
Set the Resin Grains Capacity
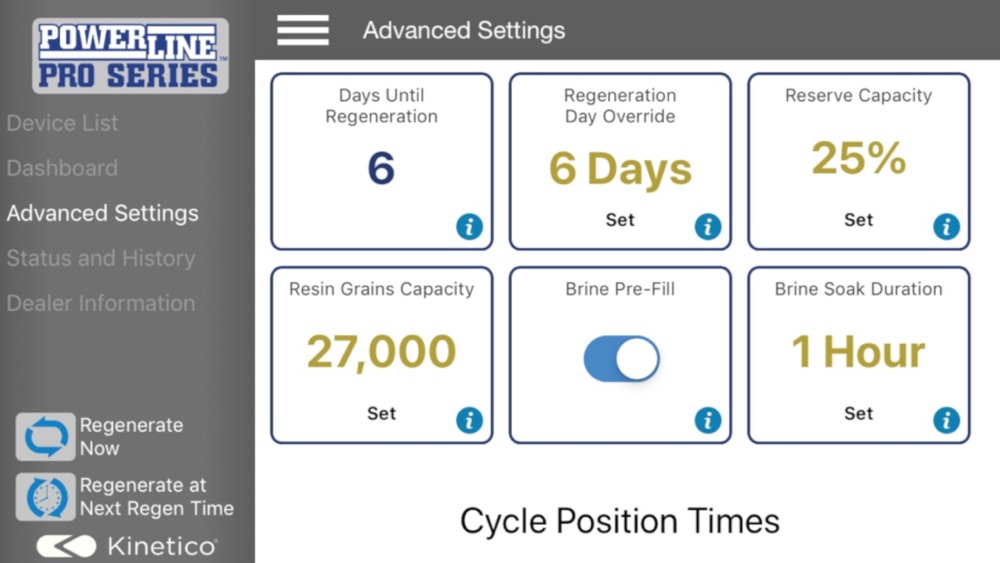pyautogui.click(x=381, y=414)
